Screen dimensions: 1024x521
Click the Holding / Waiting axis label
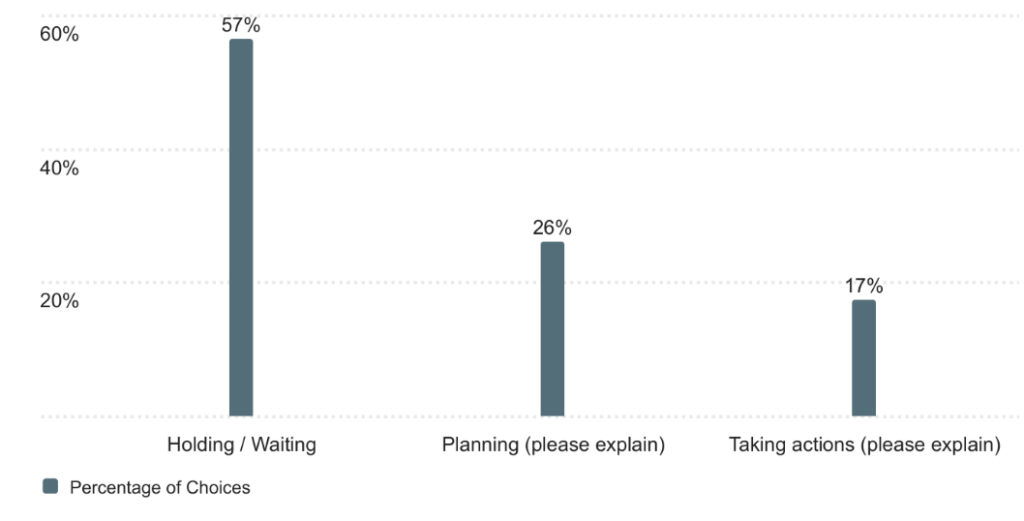241,445
